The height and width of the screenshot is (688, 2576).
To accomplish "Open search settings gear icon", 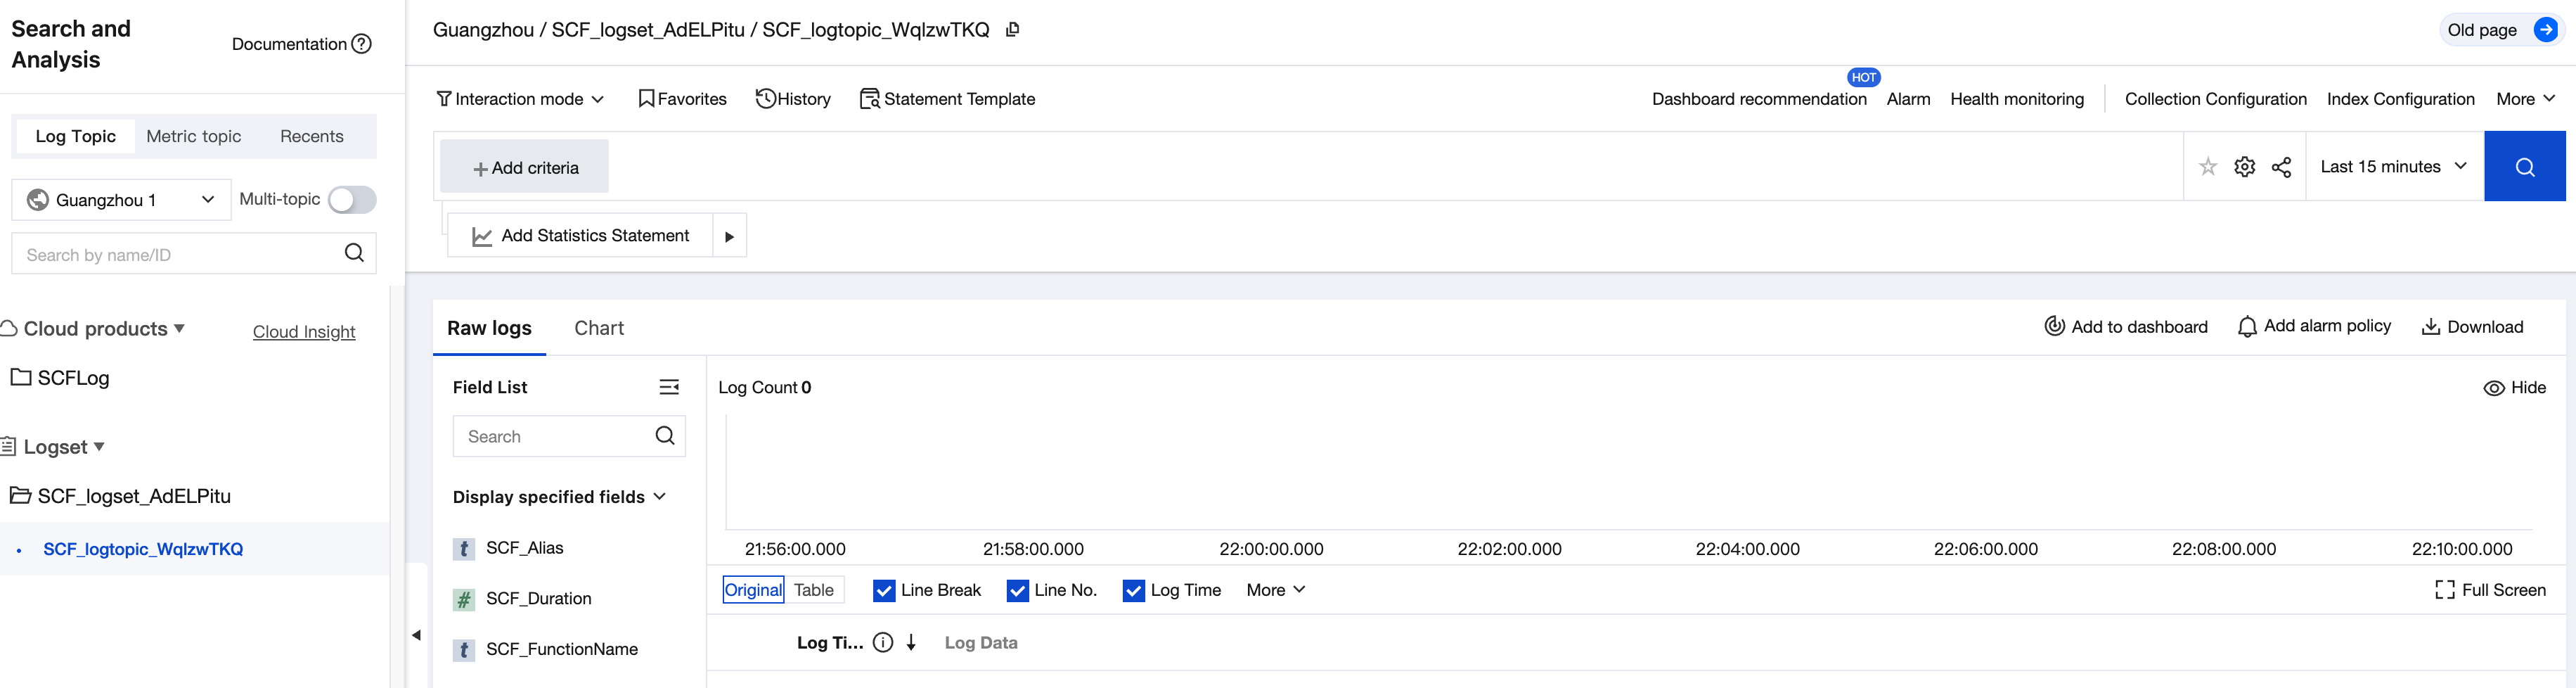I will click(2245, 167).
